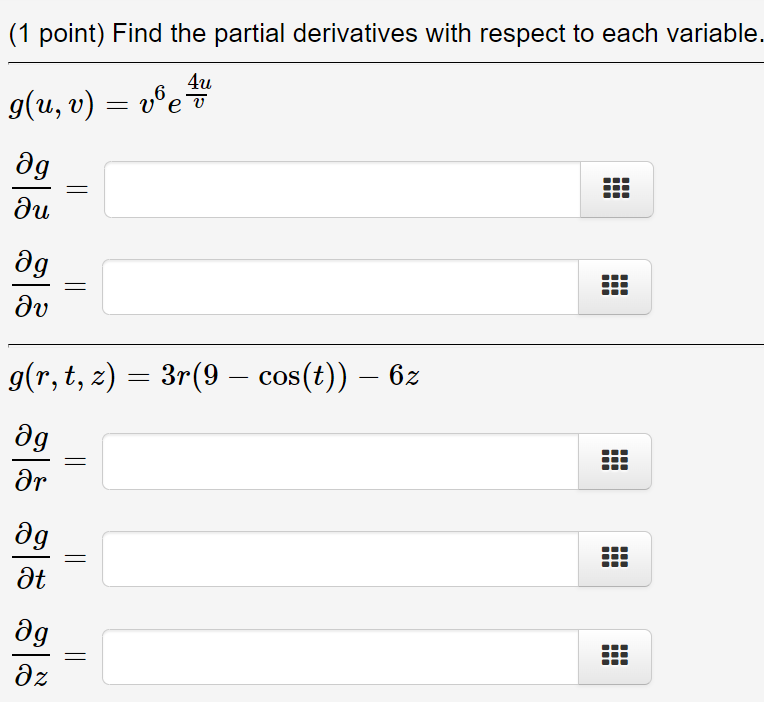Click the 4u/v exponent in the formula

pos(199,91)
